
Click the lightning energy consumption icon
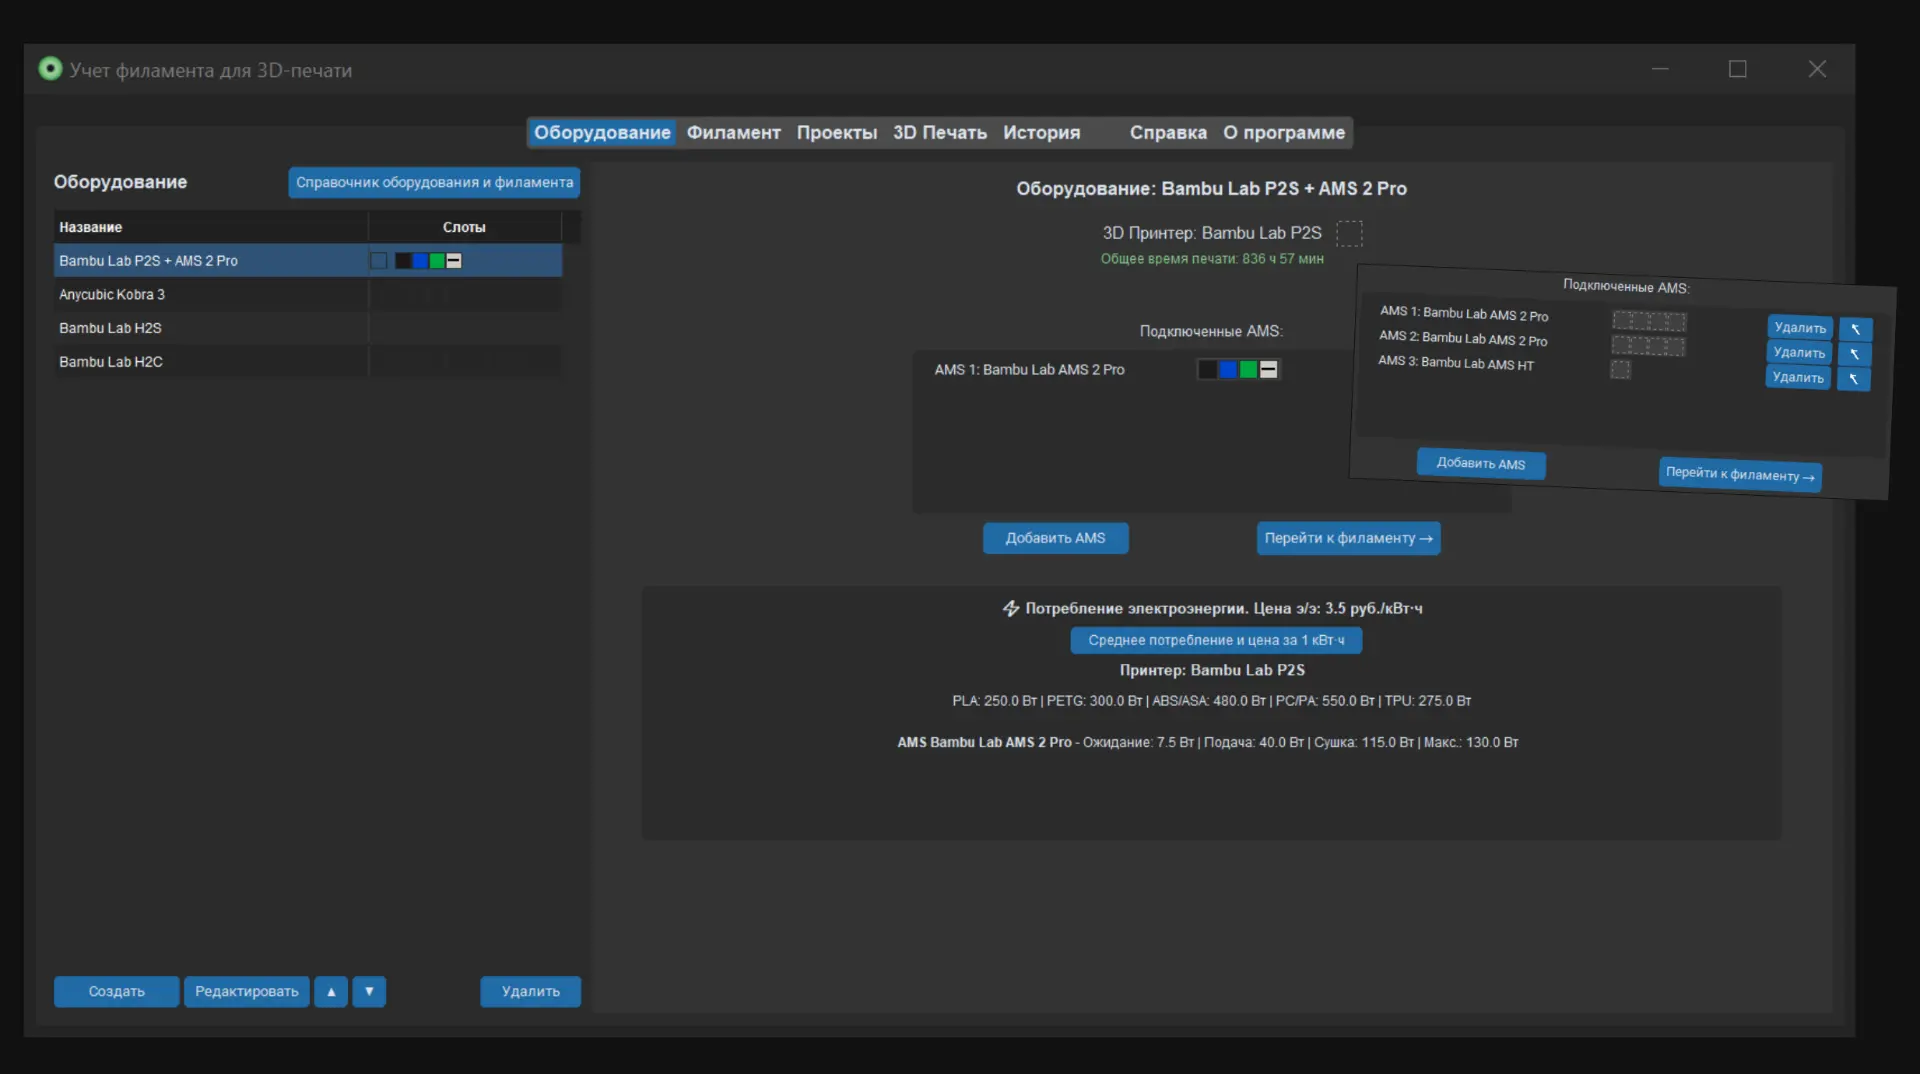point(1010,608)
